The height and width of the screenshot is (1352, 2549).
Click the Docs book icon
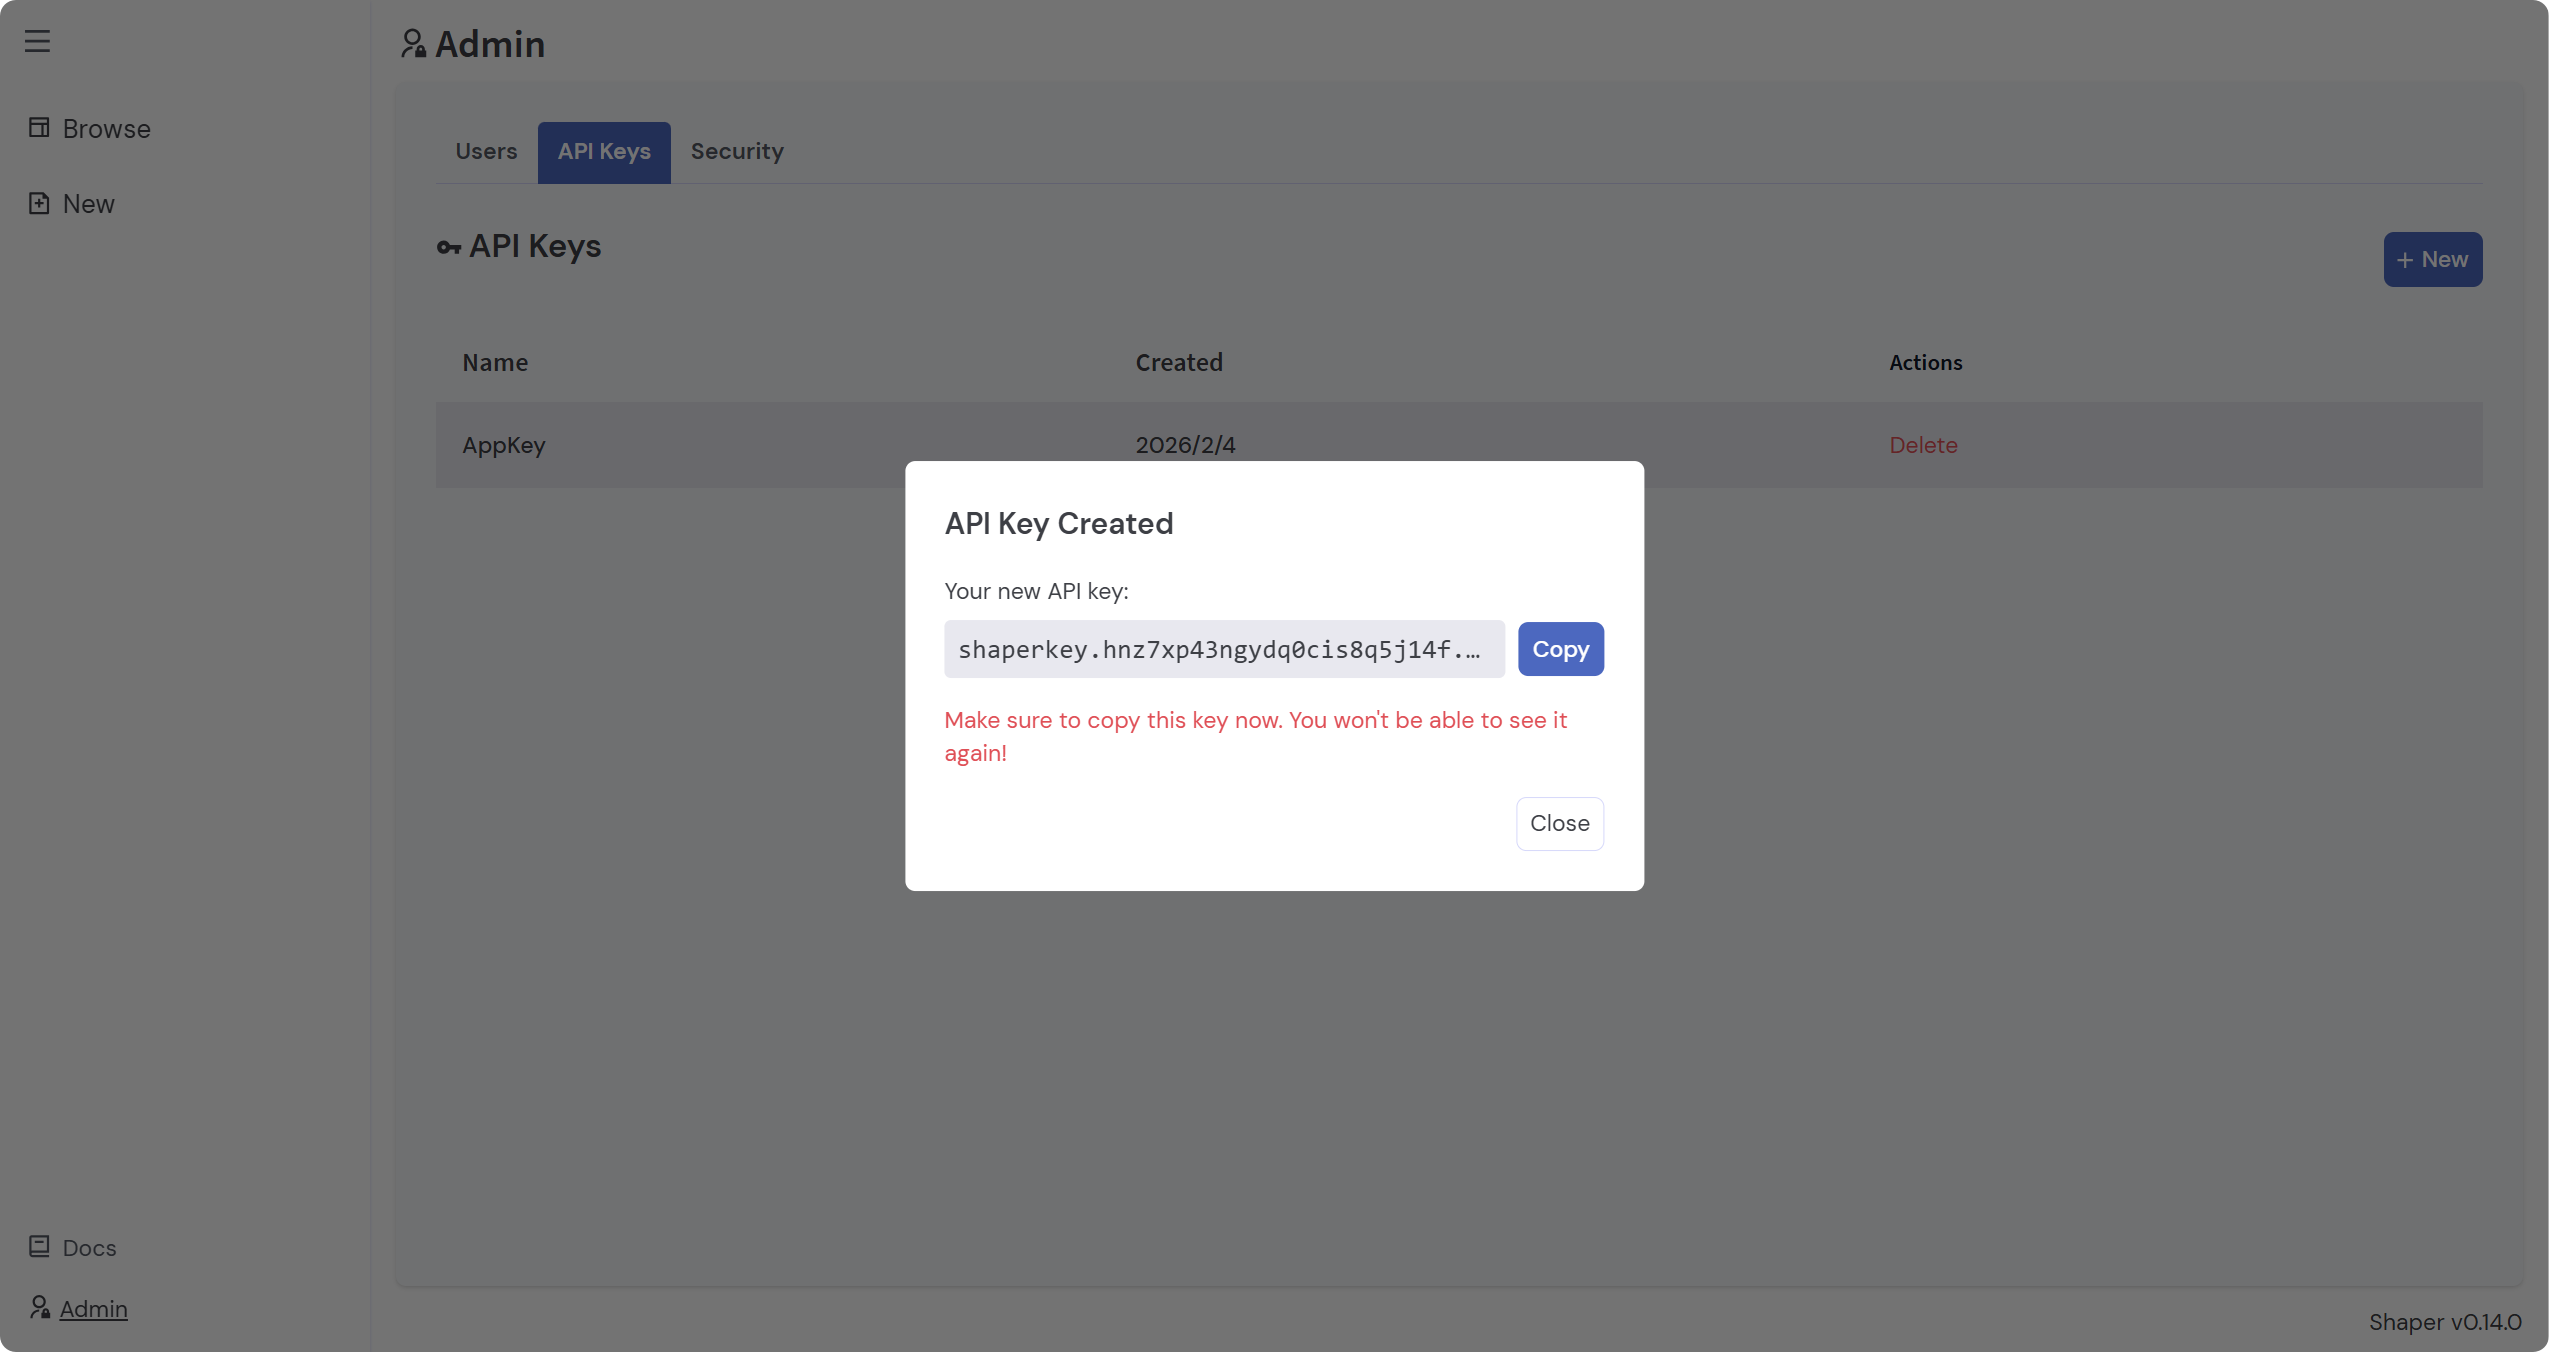pyautogui.click(x=39, y=1246)
